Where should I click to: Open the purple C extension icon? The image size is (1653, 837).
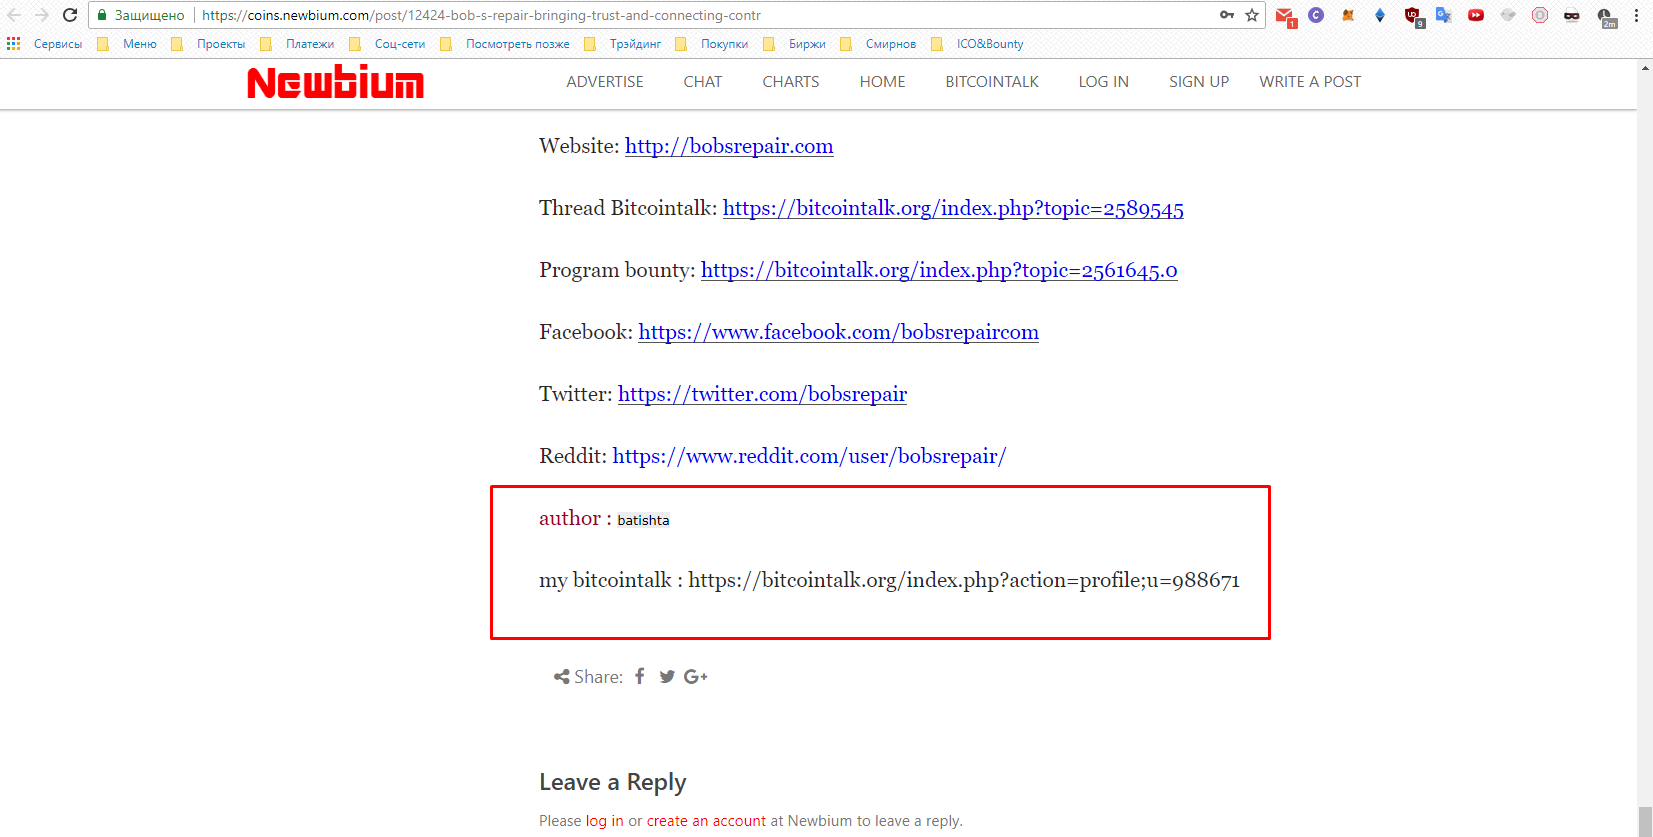1316,15
